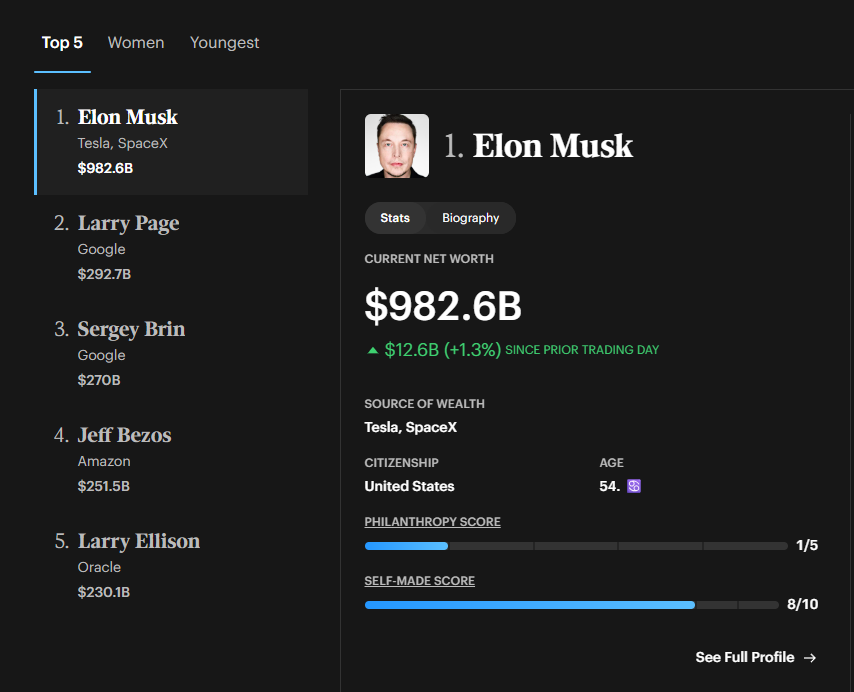Click the green up-triangle change indicator
854x692 pixels.
[x=373, y=350]
